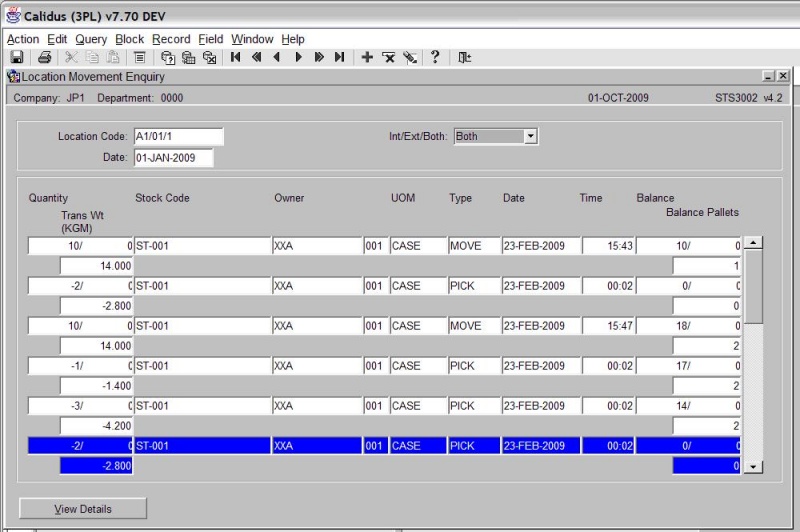Click the Calidus application title icon
800x532 pixels.
(x=13, y=15)
